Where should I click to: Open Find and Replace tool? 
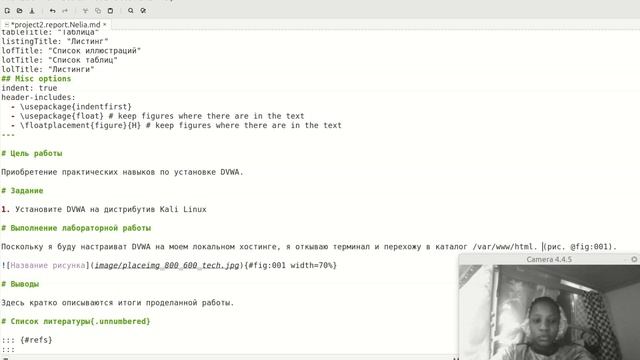point(143,11)
